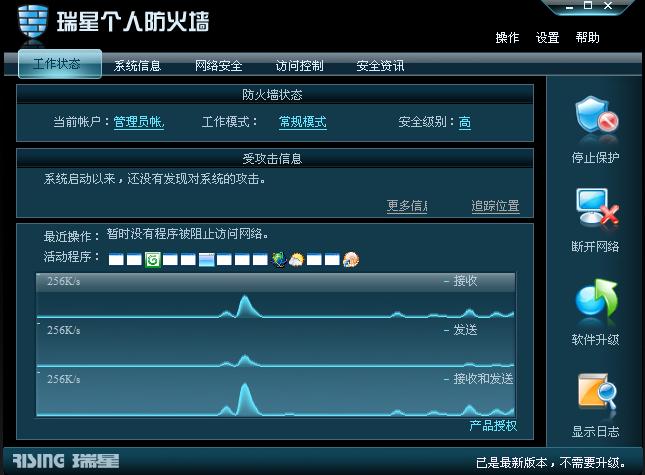
Task: Click the 停止保护 shield icon
Action: [x=596, y=116]
